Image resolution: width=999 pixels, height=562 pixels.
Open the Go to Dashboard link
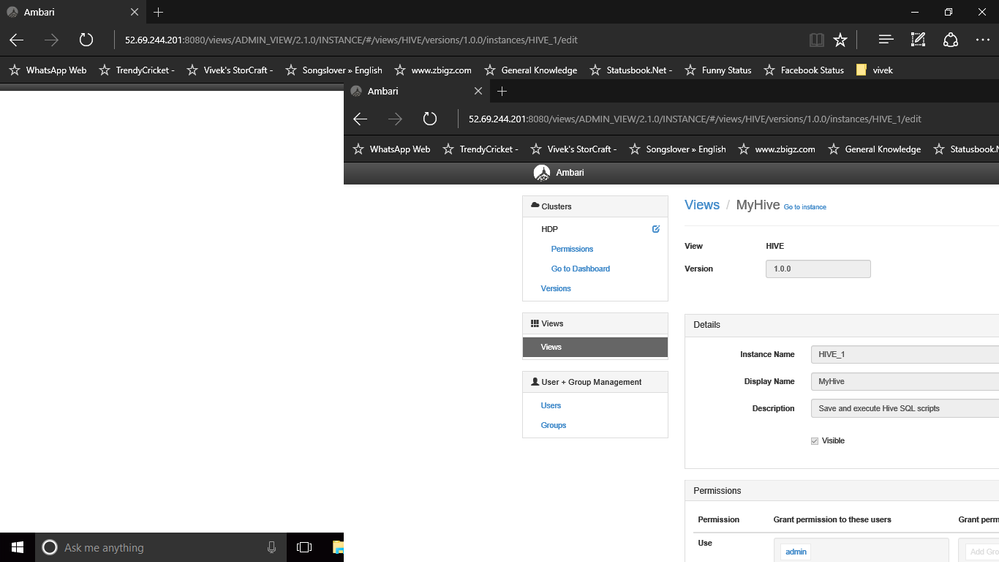[x=580, y=268]
